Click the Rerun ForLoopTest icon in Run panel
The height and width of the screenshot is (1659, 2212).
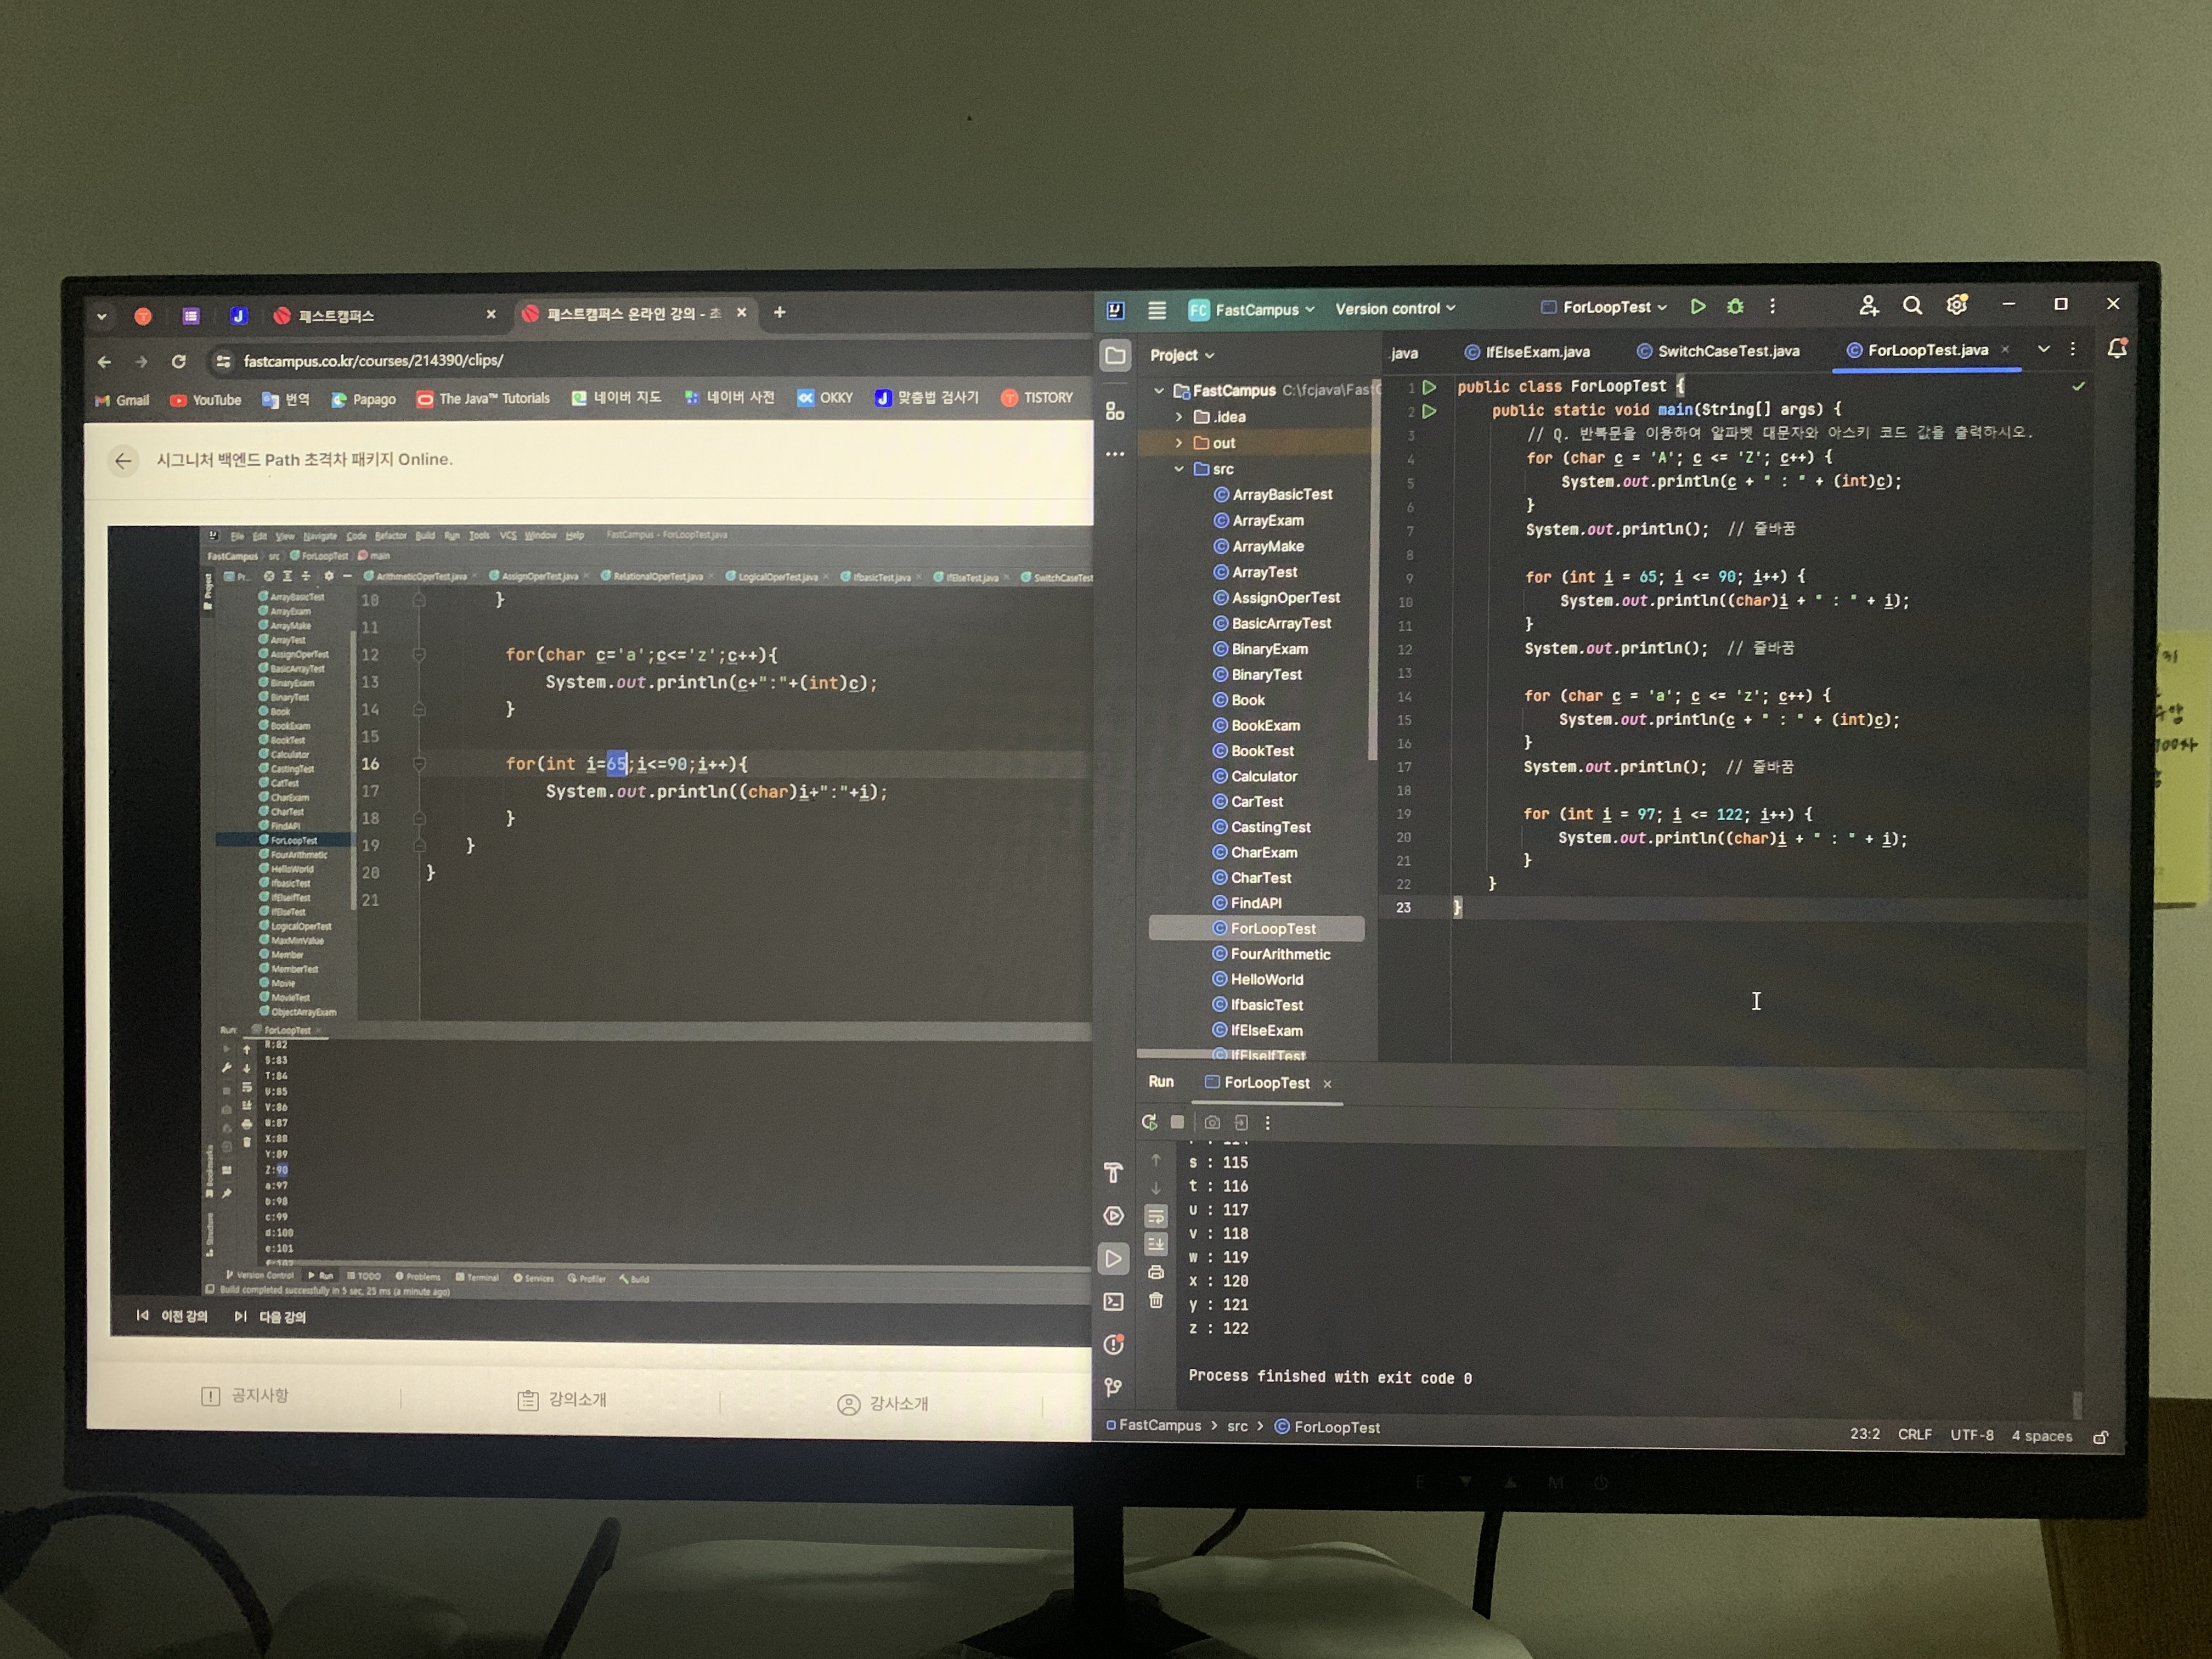1149,1122
